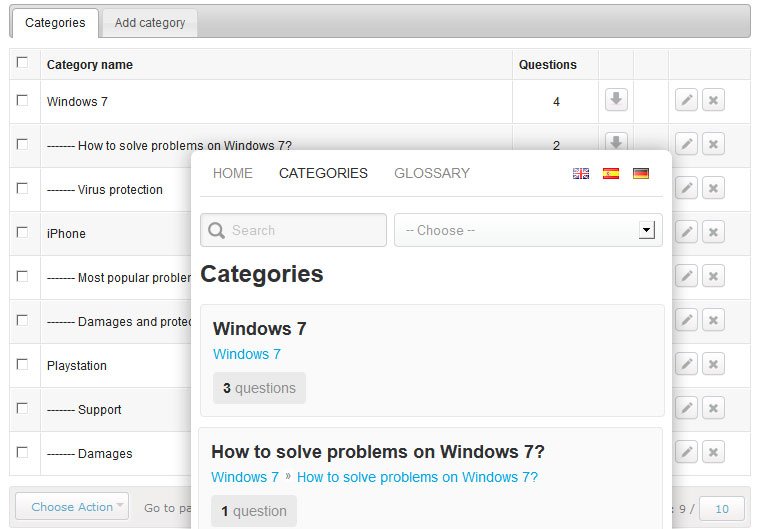763x529 pixels.
Task: Check the Damages row checkbox
Action: coord(22,452)
